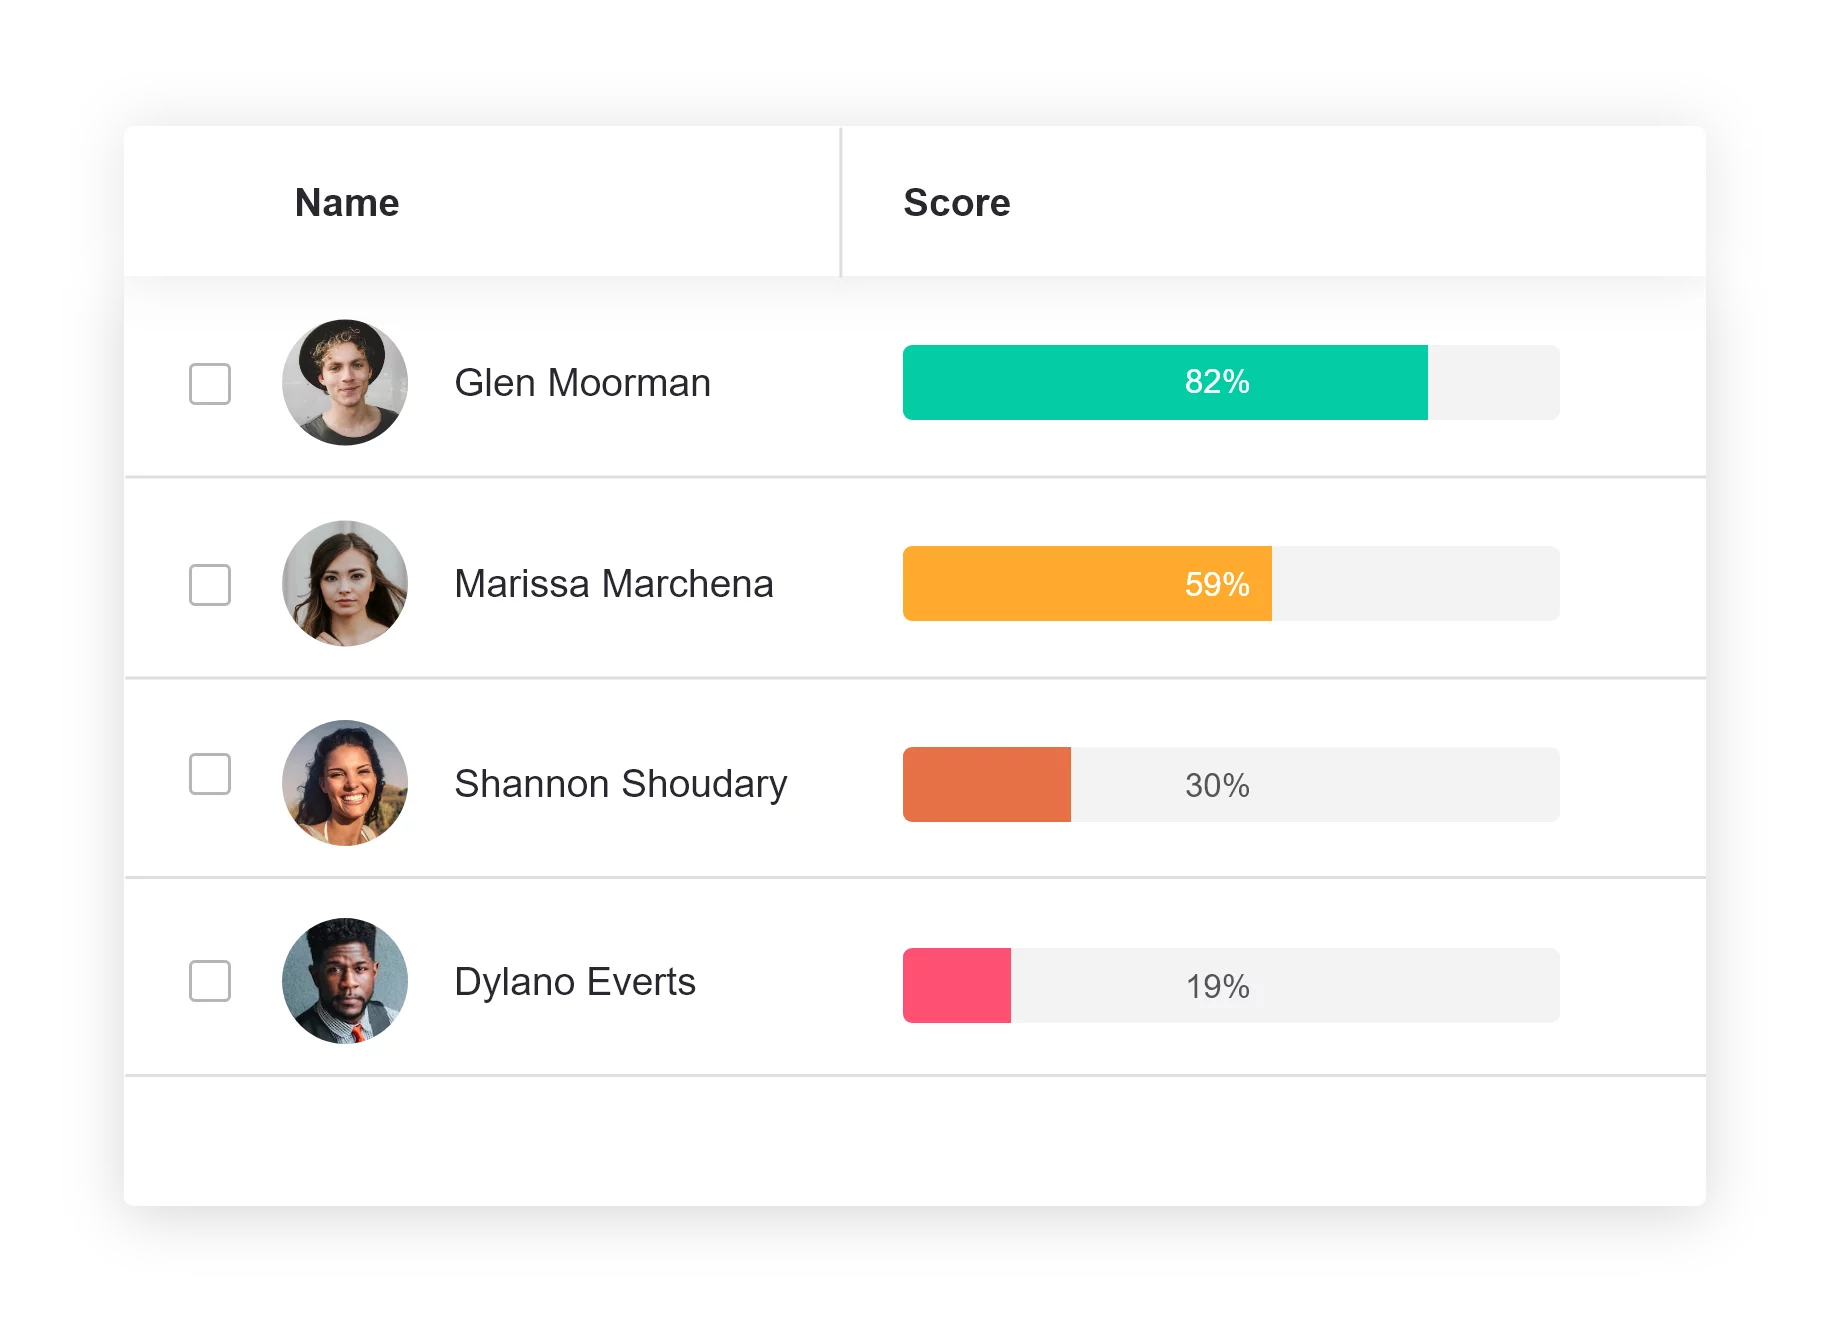
Task: Select Dylano Everts' profile photo
Action: (x=345, y=981)
